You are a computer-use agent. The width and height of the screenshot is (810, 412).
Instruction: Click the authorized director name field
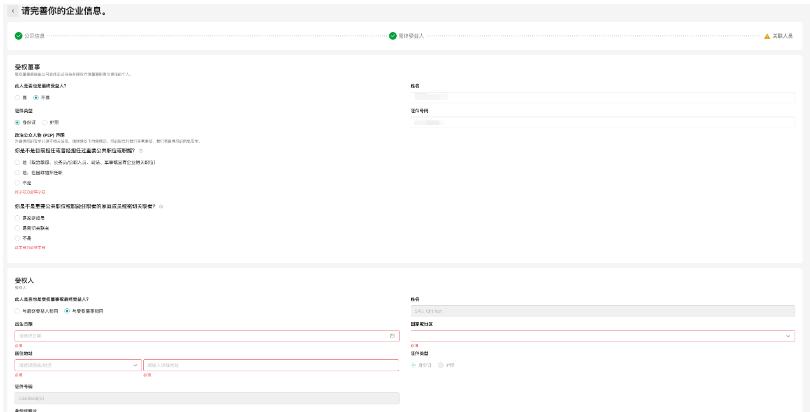[x=603, y=97]
